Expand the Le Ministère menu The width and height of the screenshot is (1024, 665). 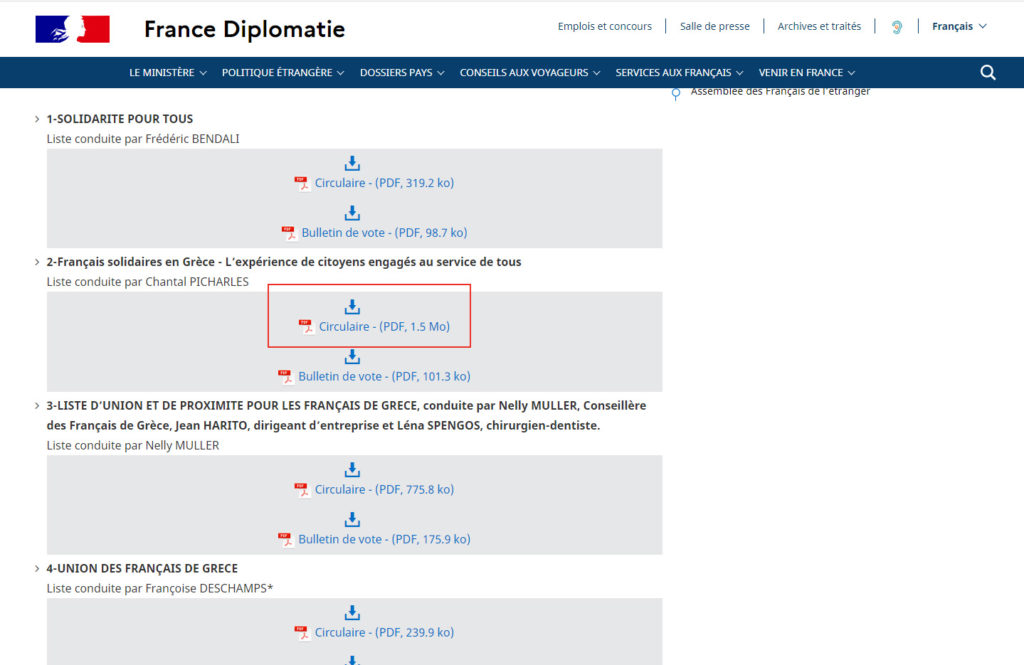pos(167,73)
